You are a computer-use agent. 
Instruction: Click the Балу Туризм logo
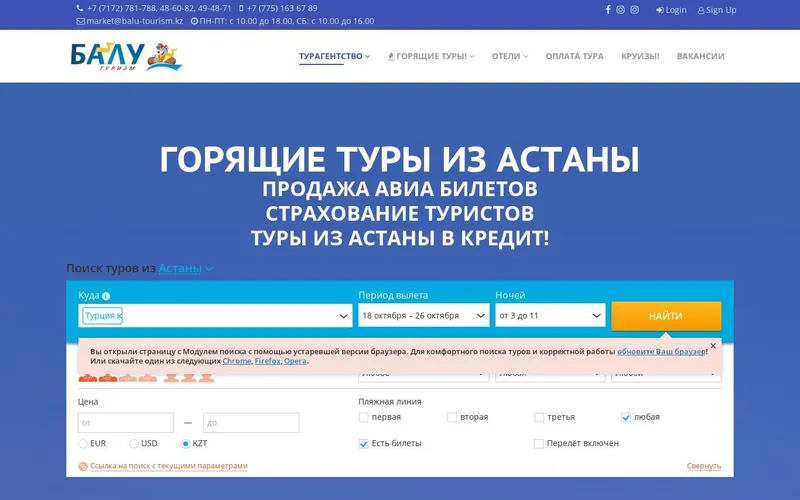[x=126, y=56]
